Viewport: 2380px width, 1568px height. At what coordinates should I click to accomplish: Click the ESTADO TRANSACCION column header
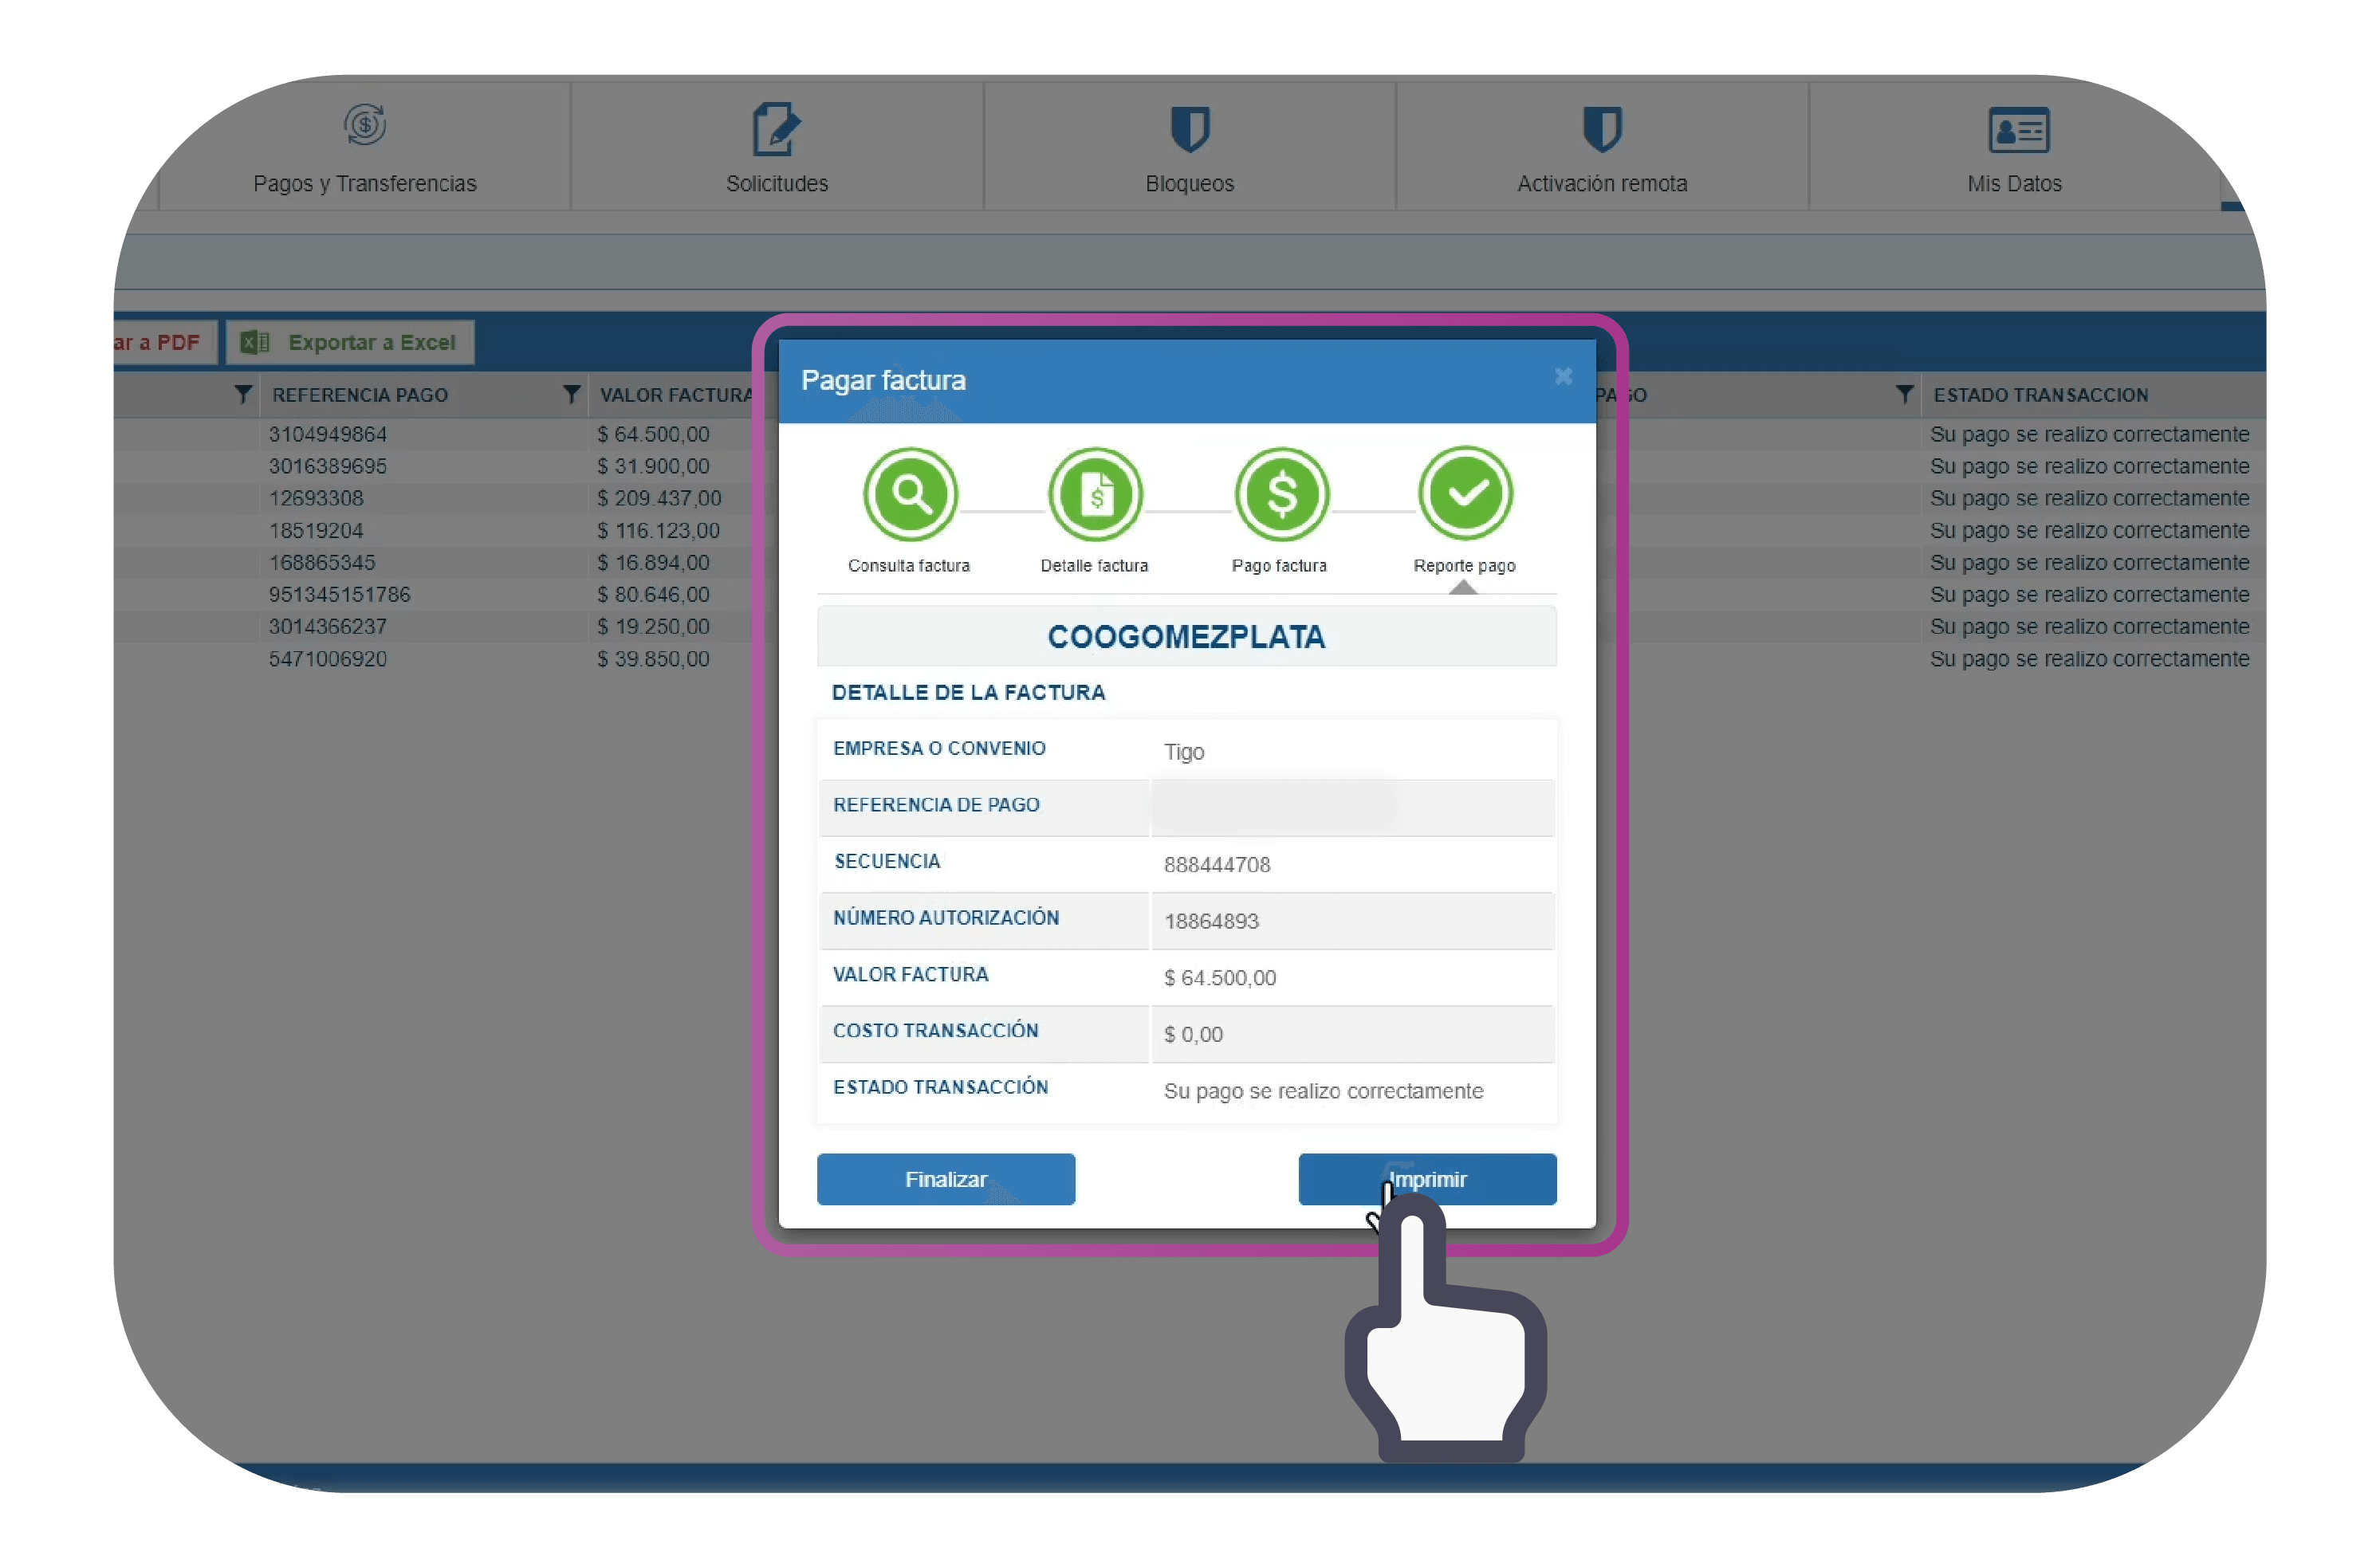tap(2040, 395)
